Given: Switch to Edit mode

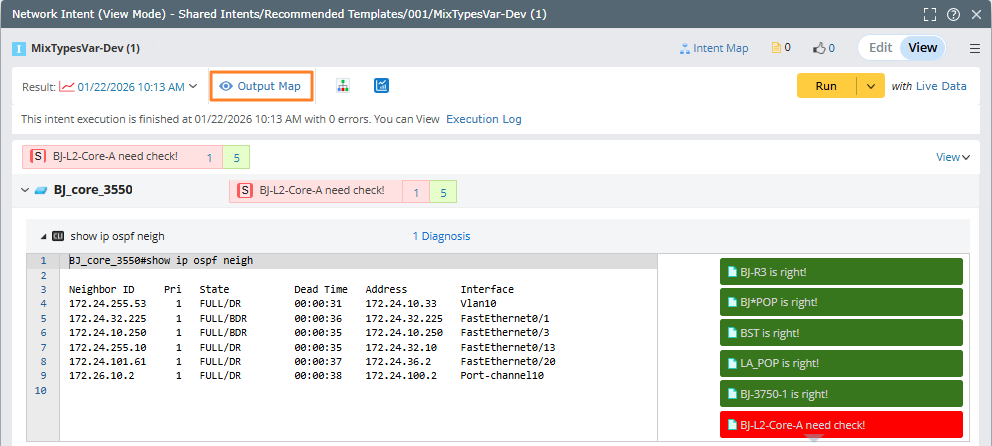Looking at the screenshot, I should (x=880, y=47).
